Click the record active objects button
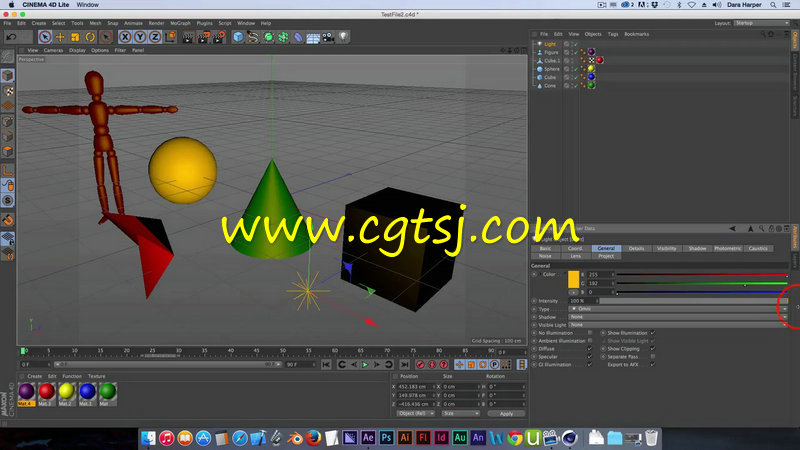Viewport: 800px width, 450px height. tap(420, 365)
